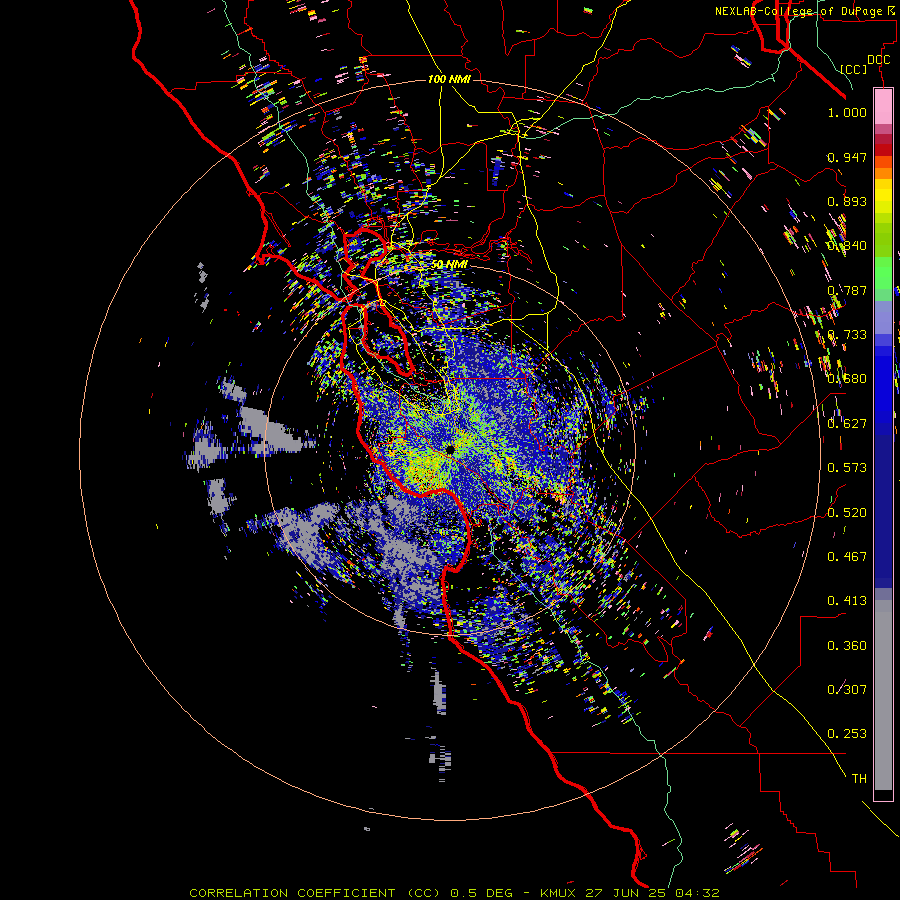Click the 0.893 scale value
Image resolution: width=900 pixels, height=900 pixels.
847,201
